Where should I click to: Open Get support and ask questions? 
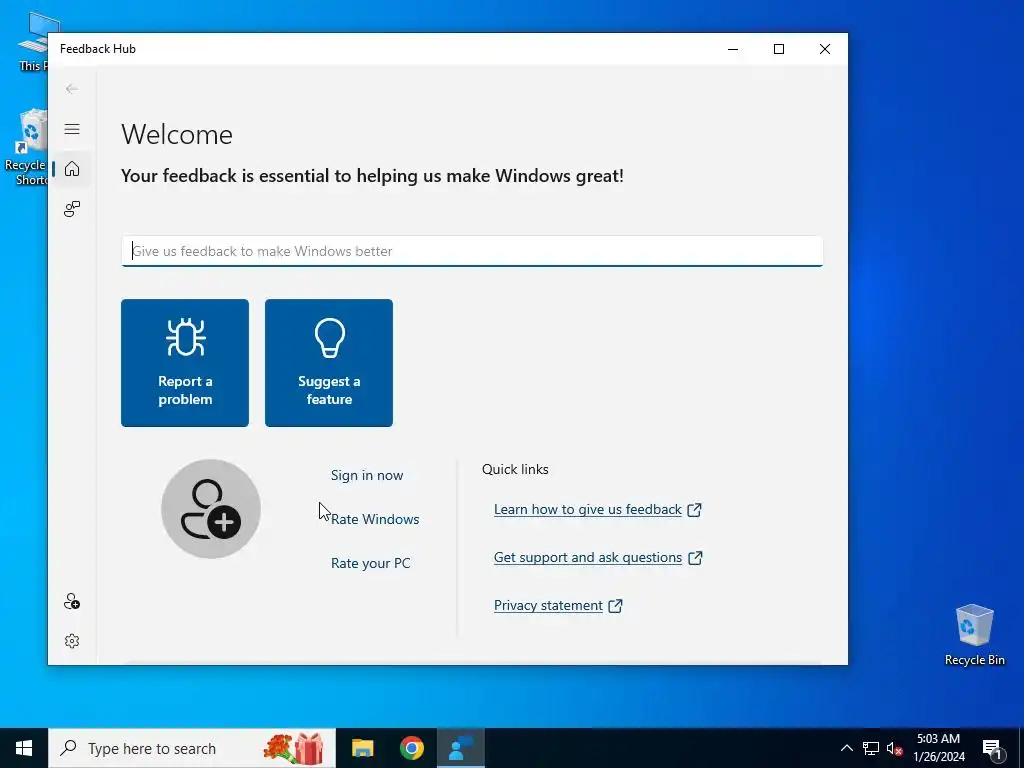pyautogui.click(x=598, y=558)
